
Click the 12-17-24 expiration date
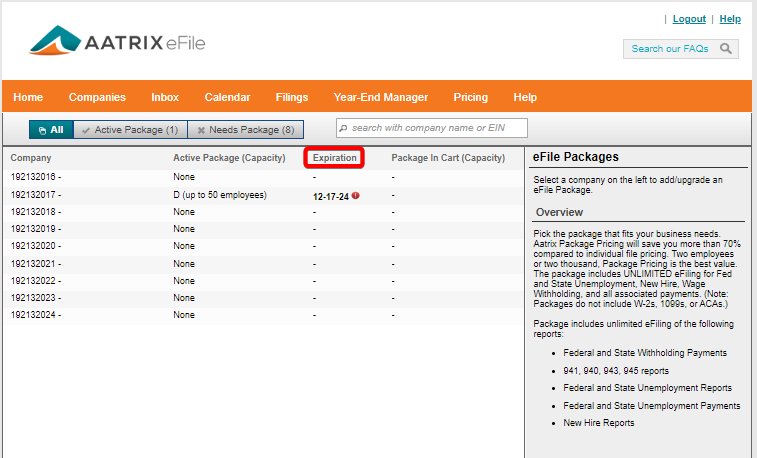[331, 196]
